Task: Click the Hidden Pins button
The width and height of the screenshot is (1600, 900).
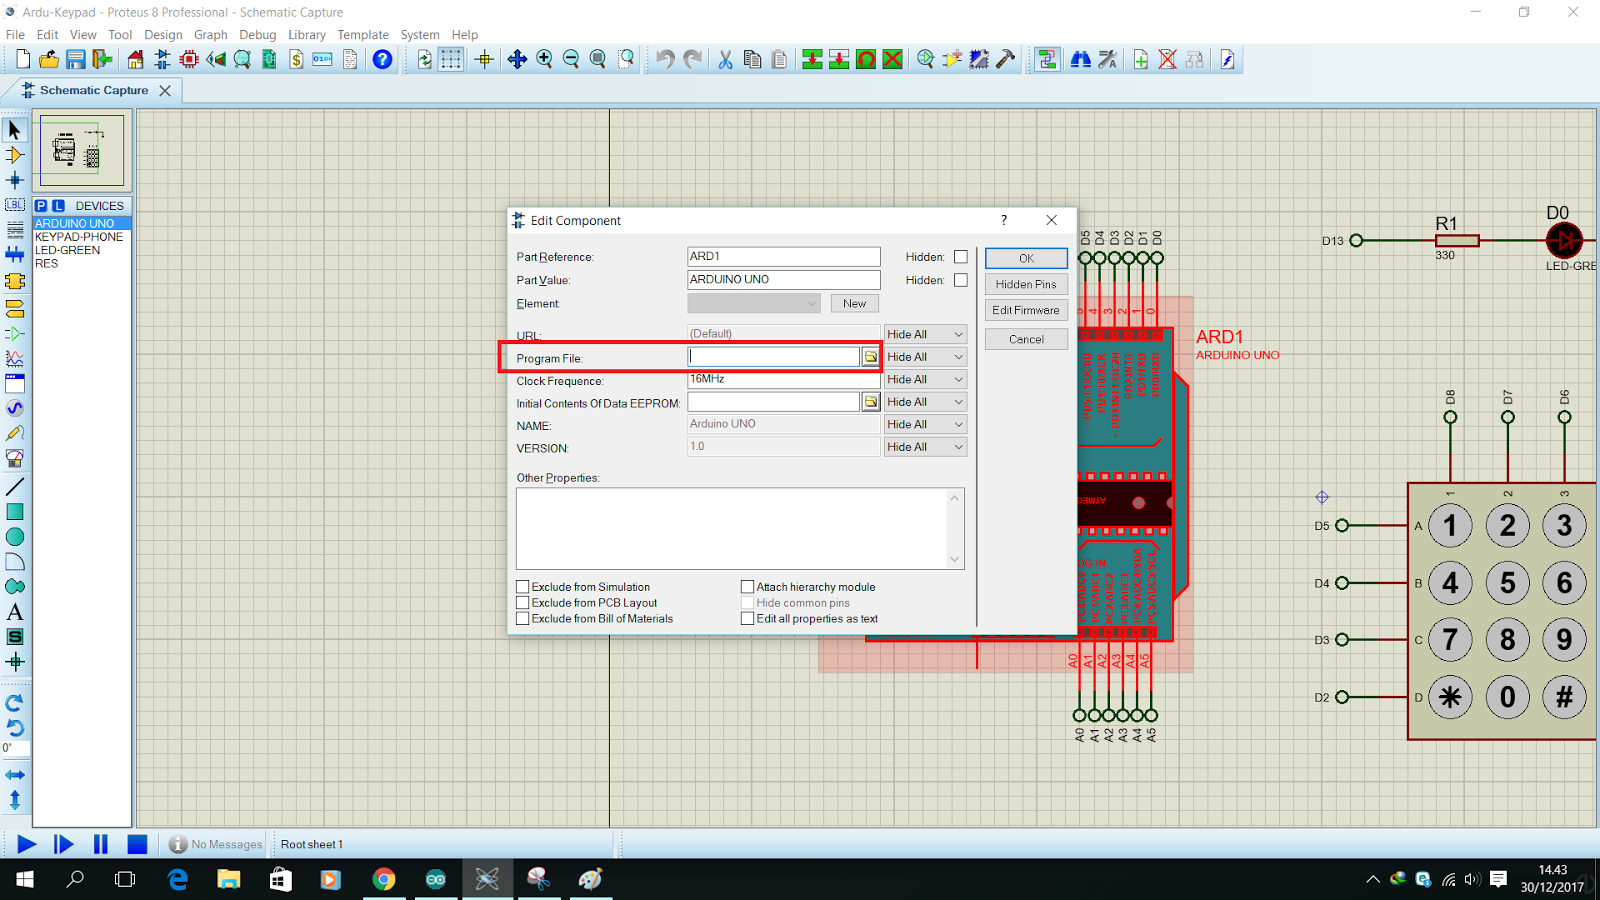Action: click(x=1026, y=284)
